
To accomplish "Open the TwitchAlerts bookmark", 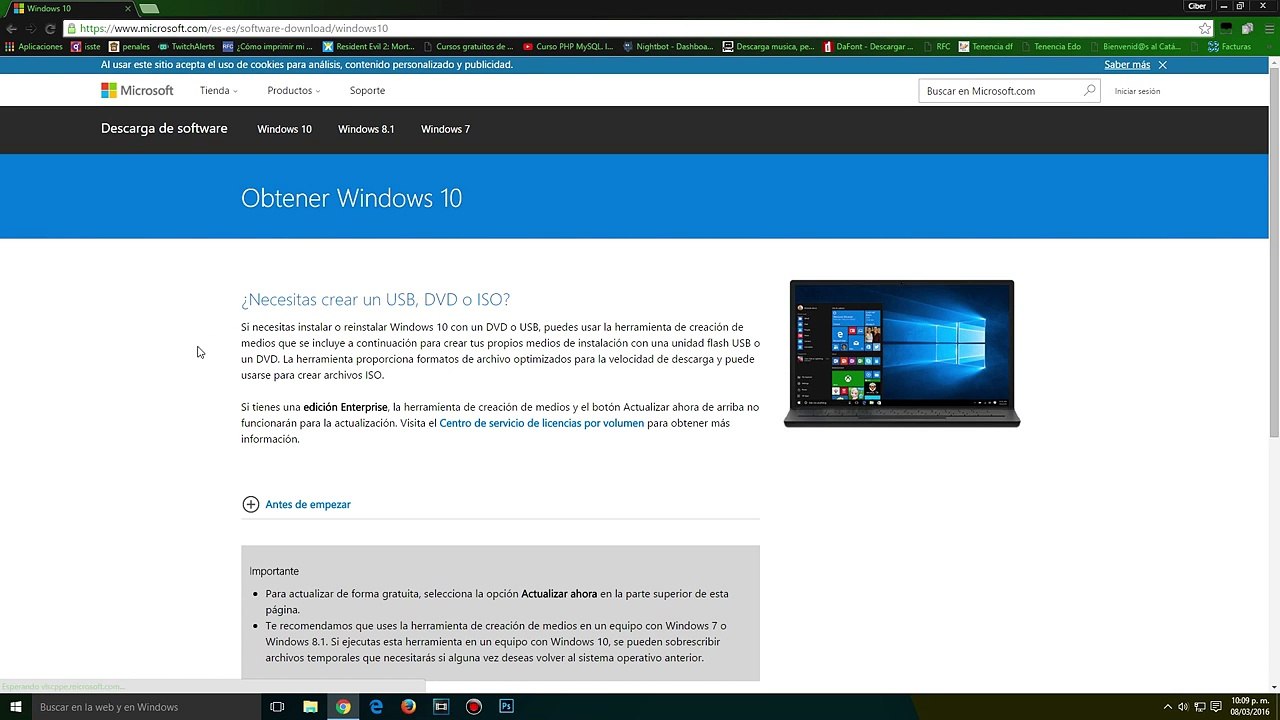I will 186,46.
